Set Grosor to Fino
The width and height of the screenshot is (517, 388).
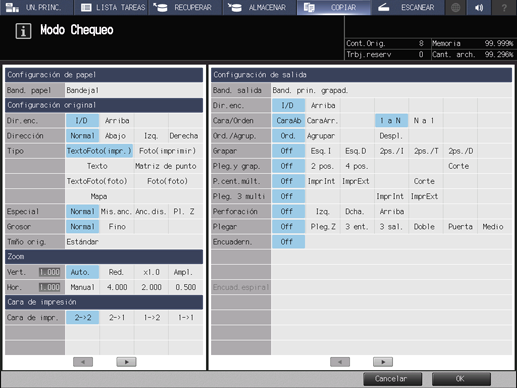point(117,227)
